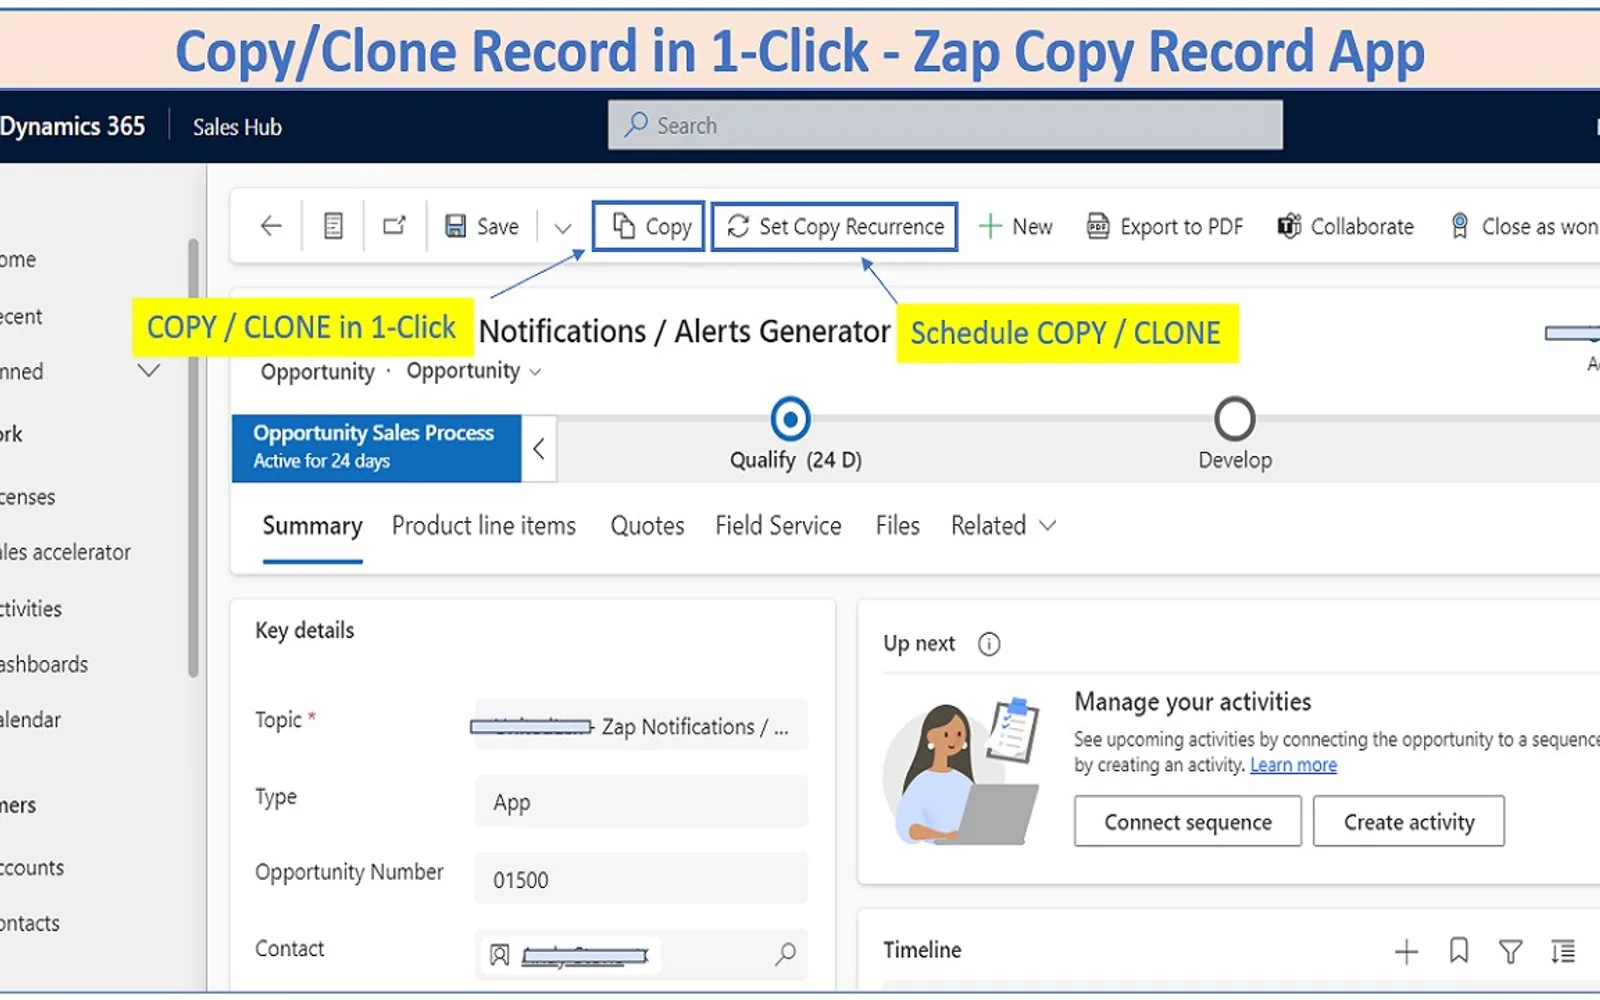Open Recent in the left navigation

21,316
